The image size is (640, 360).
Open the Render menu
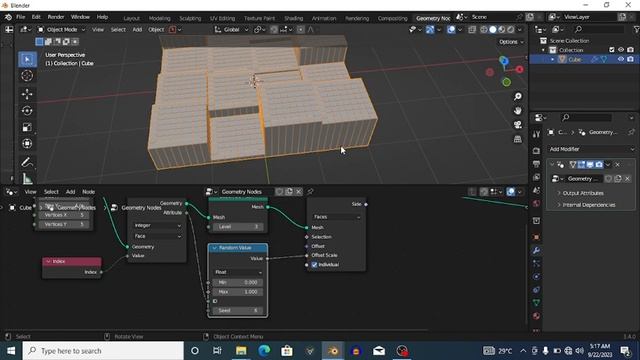point(56,17)
